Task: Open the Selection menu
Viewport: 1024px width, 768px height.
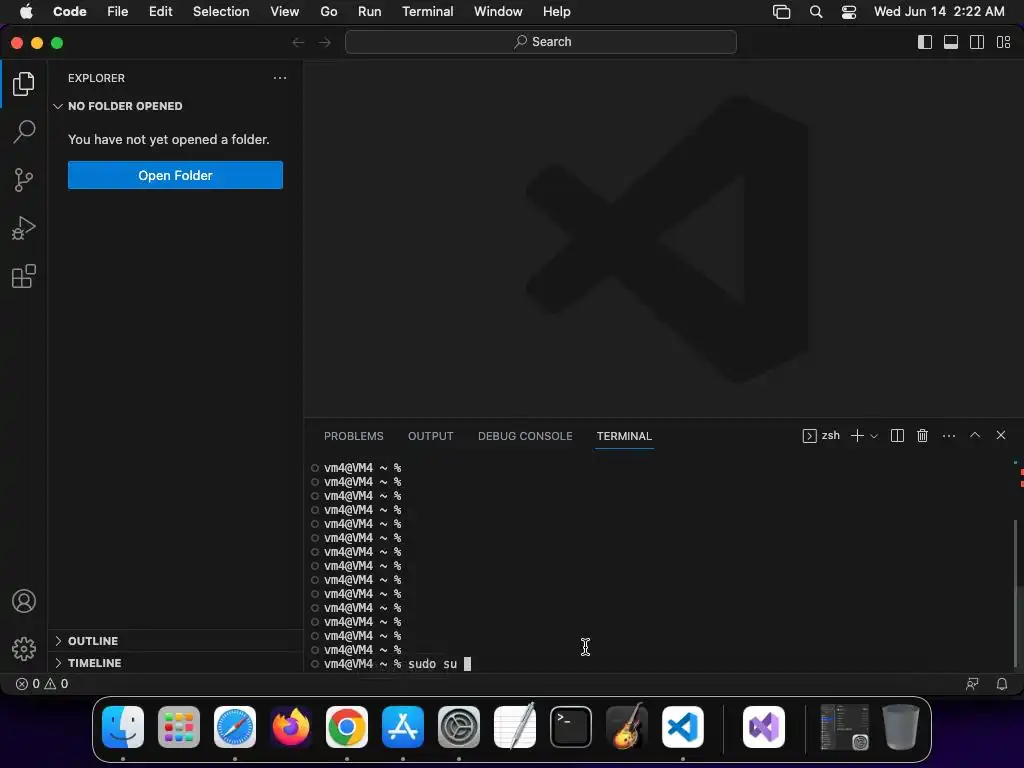Action: (221, 12)
